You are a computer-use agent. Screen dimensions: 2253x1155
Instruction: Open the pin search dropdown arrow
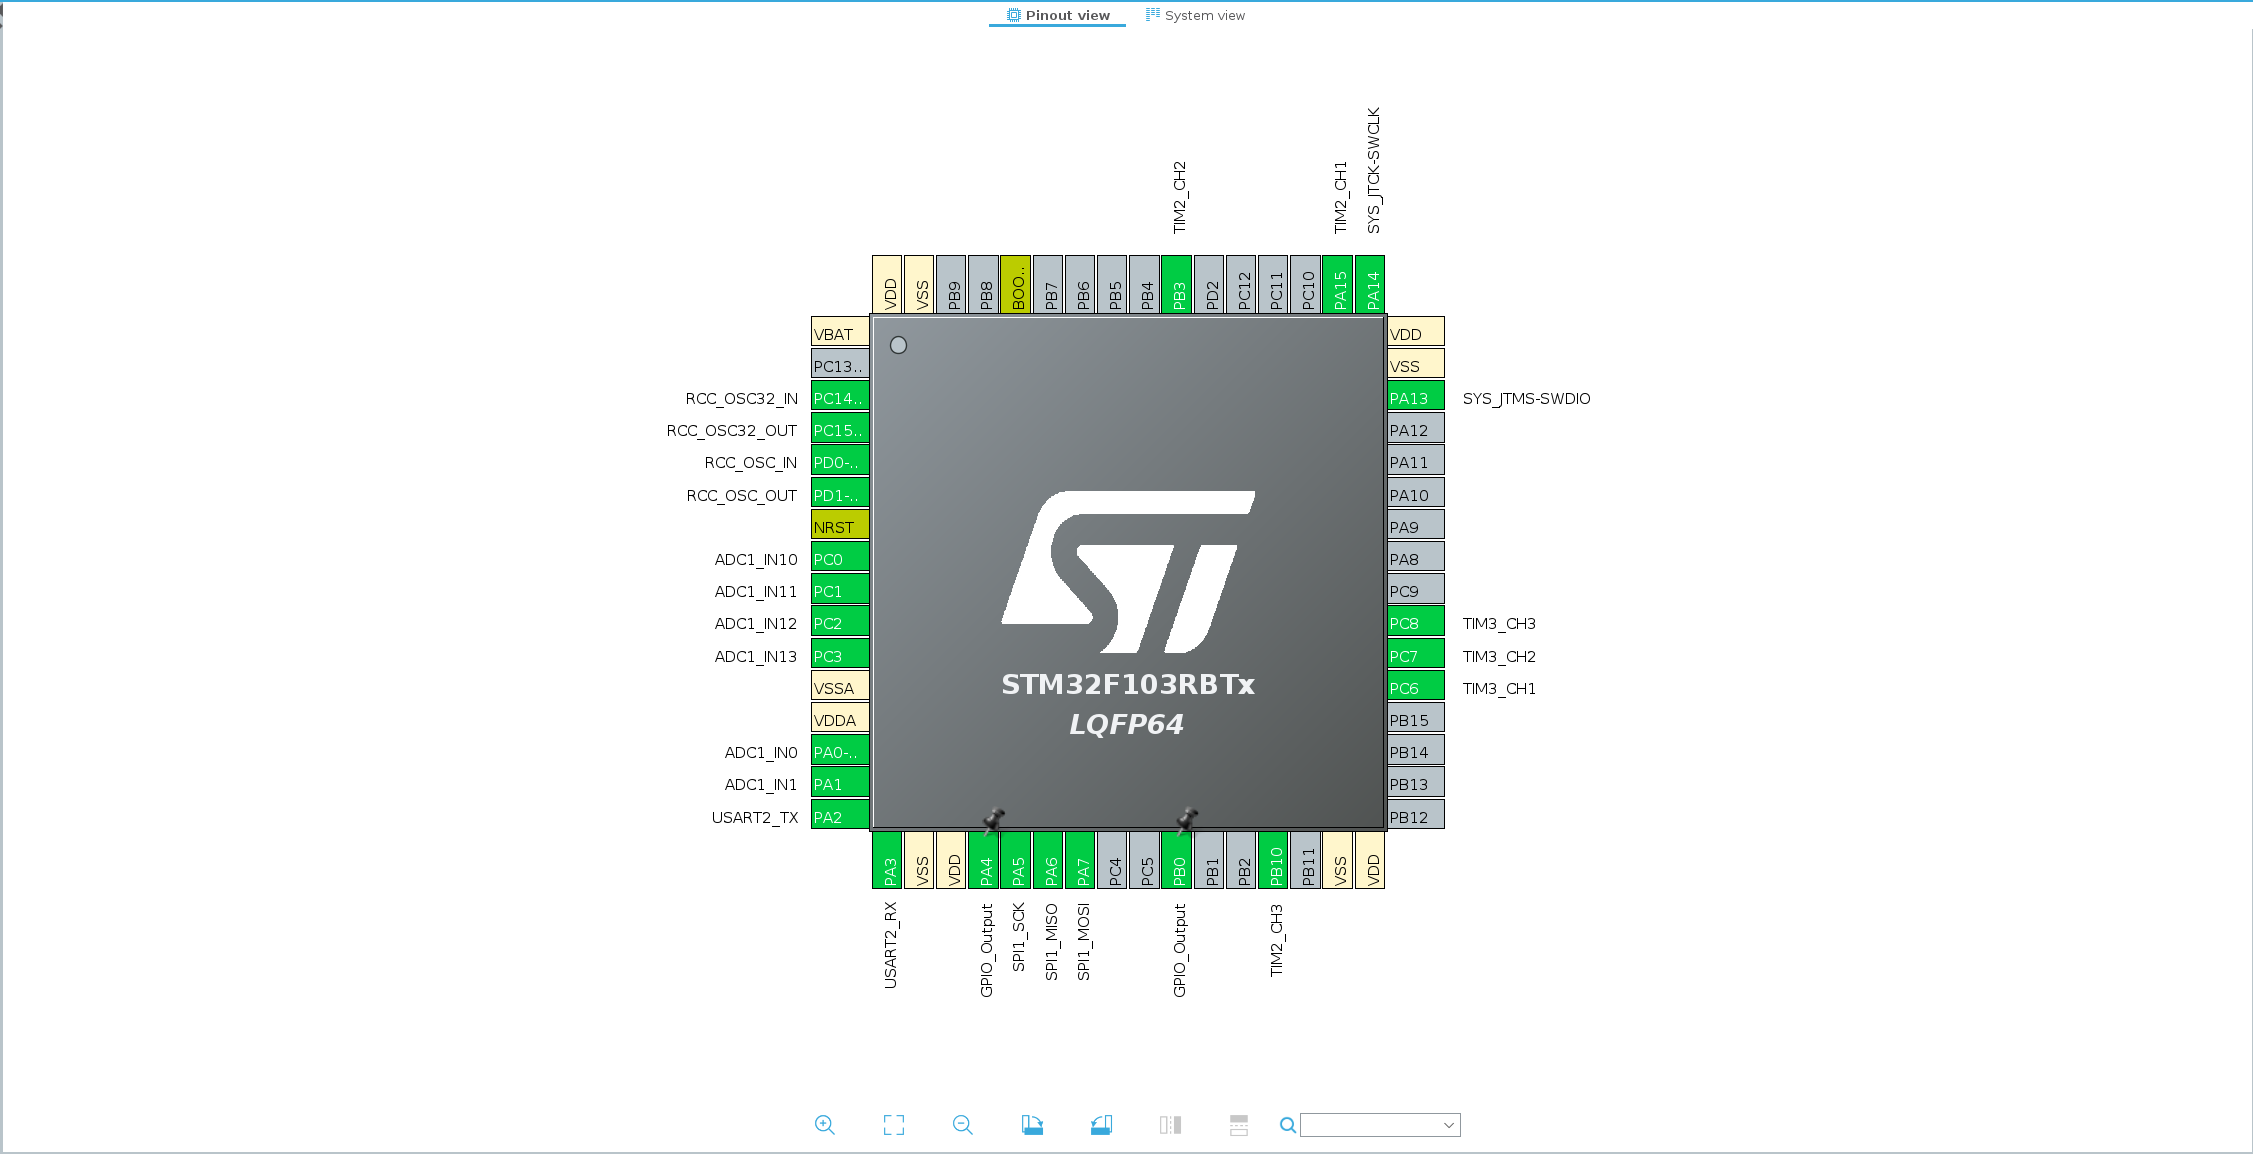click(x=1448, y=1125)
